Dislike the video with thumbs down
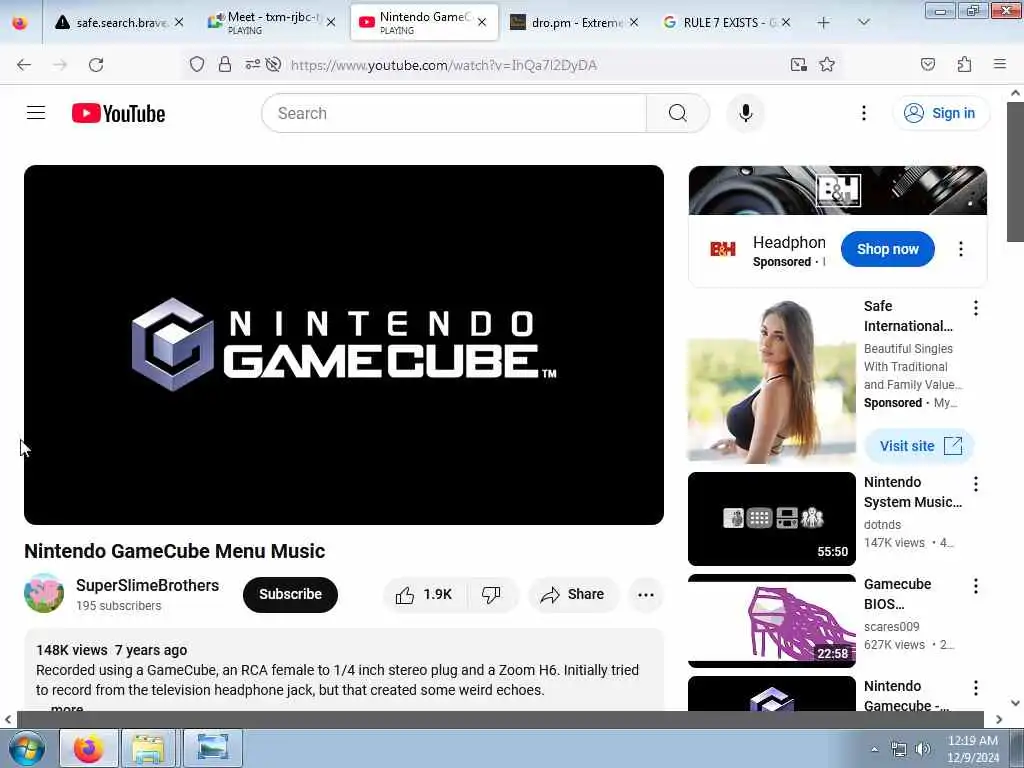Screen dimensions: 1024x768 [x=491, y=594]
